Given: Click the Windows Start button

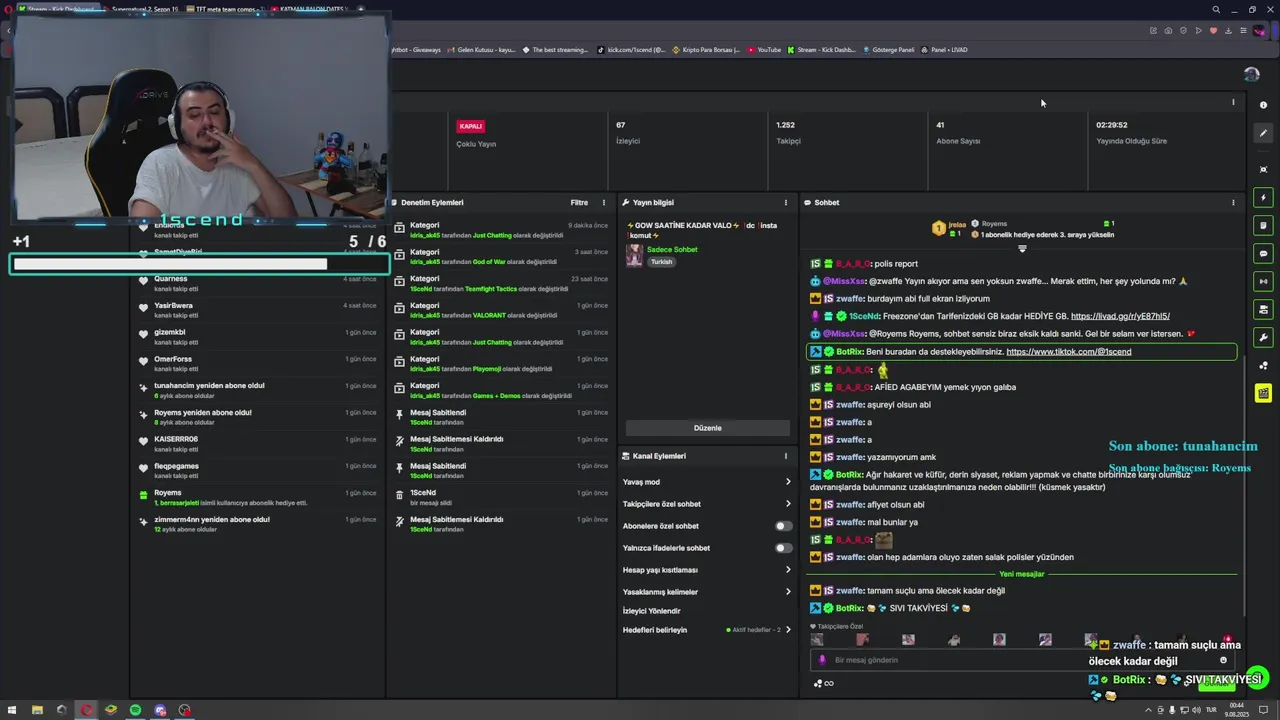Looking at the screenshot, I should 12,710.
